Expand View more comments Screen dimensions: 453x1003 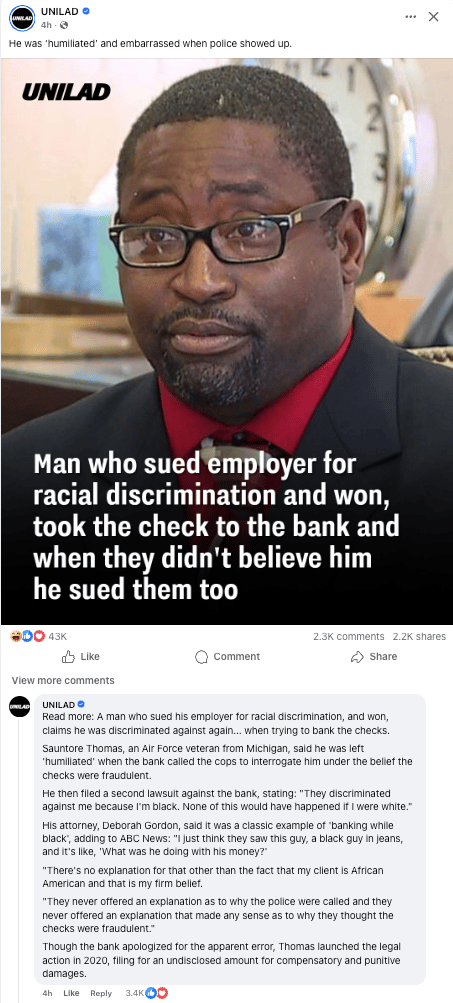tap(63, 680)
